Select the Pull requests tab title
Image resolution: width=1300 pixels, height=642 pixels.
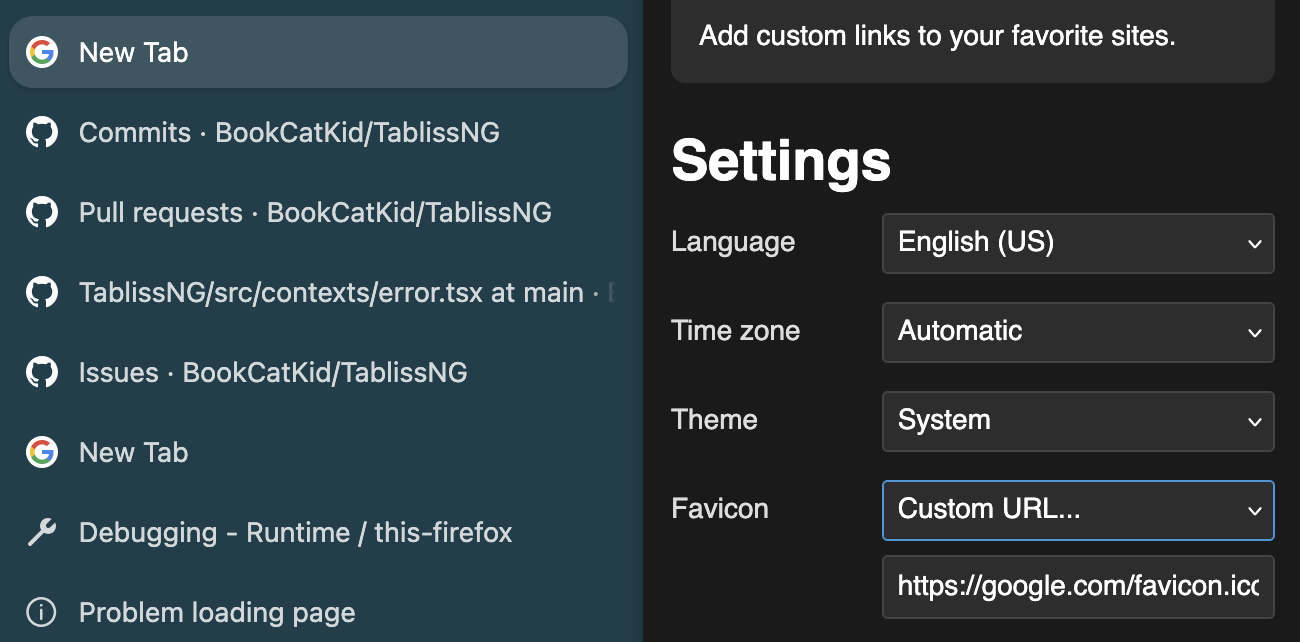(x=315, y=213)
